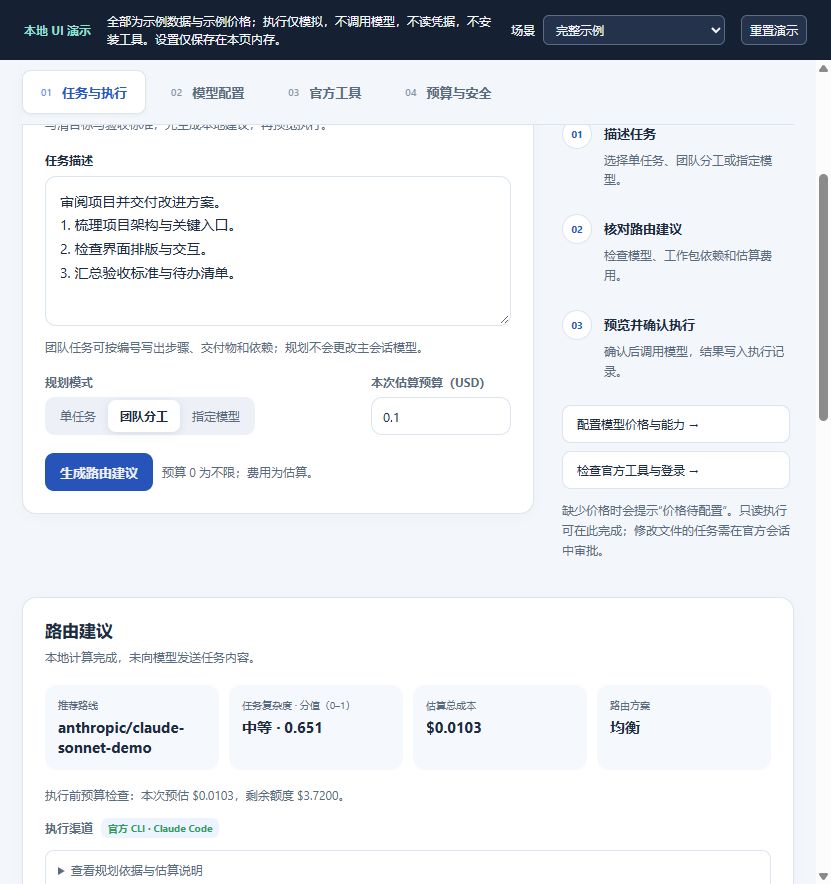The image size is (831, 884).
Task: Click the 预览并确认执行 step title
Action: (x=649, y=325)
